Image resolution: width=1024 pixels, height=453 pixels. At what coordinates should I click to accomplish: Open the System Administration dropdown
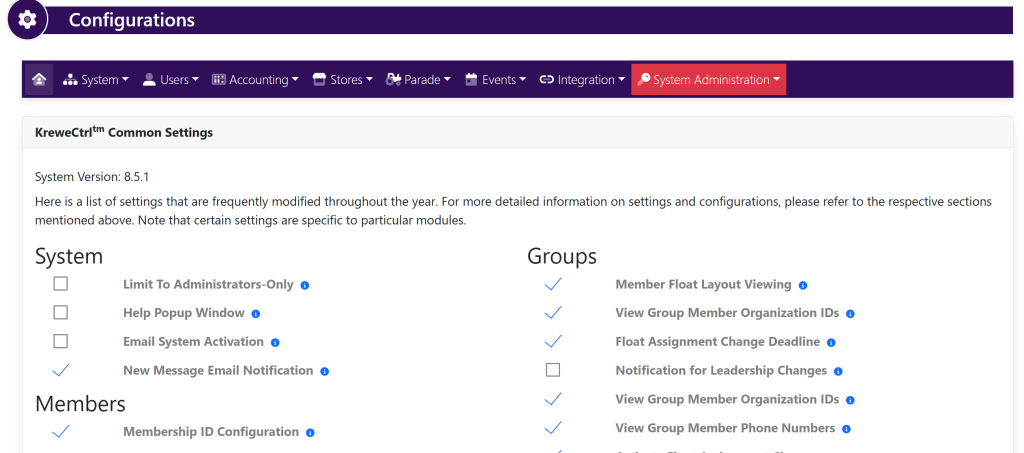[x=709, y=80]
